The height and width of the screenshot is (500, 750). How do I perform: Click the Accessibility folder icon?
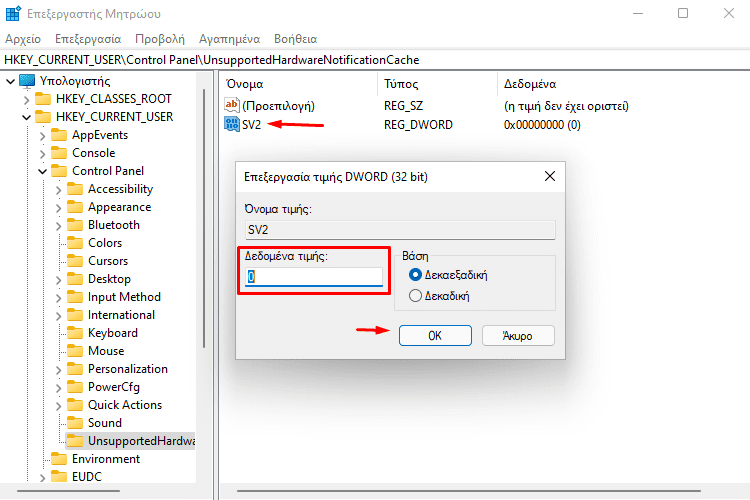(x=75, y=189)
